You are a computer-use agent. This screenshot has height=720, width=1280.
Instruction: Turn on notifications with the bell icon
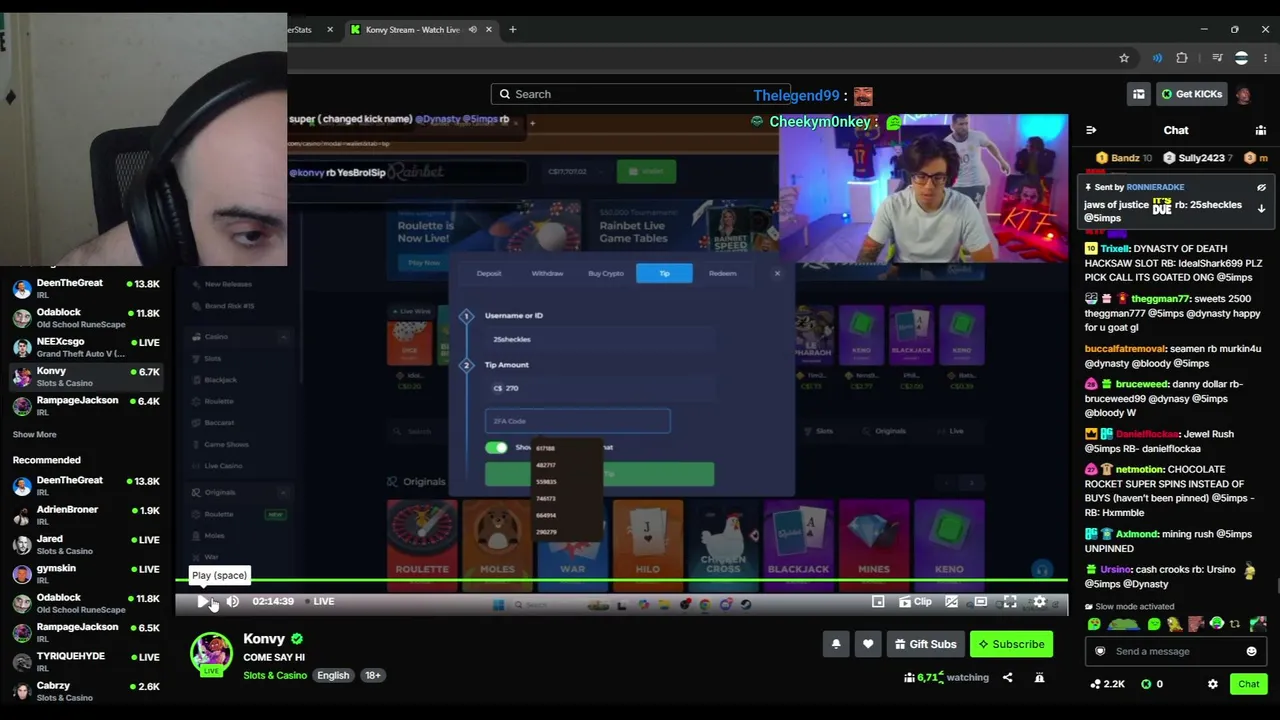click(836, 644)
